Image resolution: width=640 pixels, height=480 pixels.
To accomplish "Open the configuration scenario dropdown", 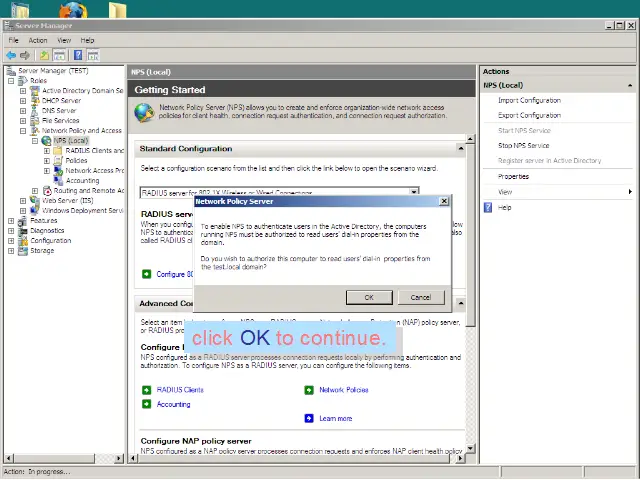I will coord(414,192).
